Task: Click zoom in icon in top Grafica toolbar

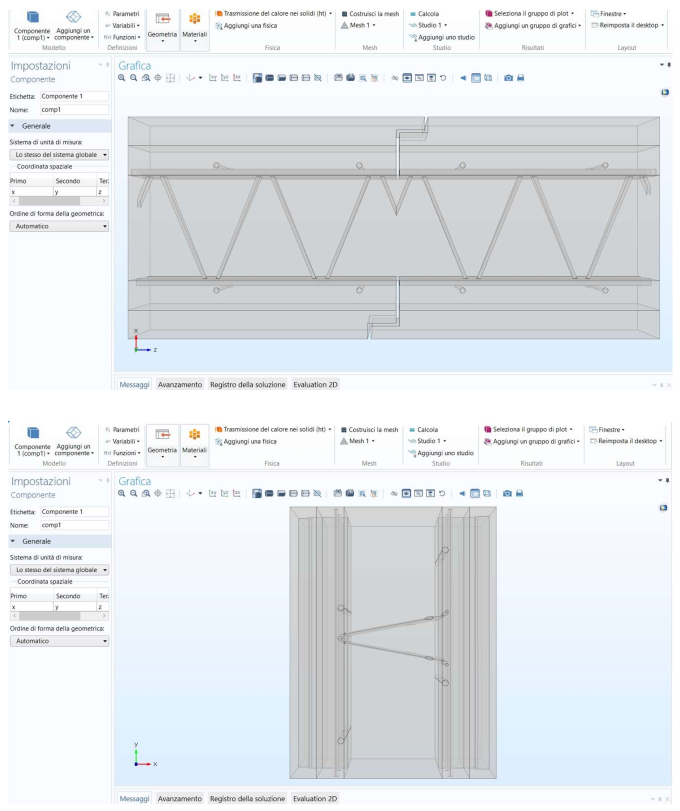Action: coord(123,78)
